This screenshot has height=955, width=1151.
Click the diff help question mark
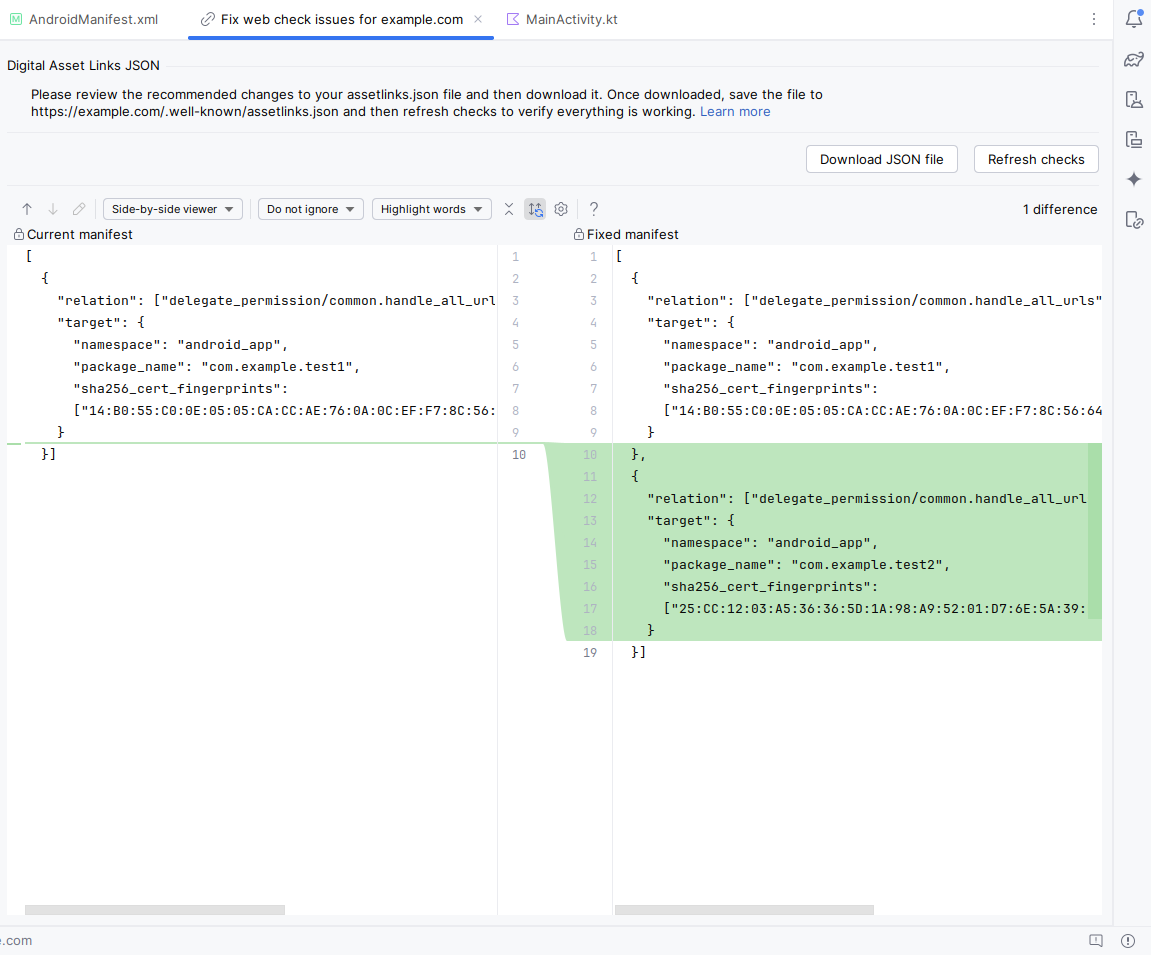[594, 209]
